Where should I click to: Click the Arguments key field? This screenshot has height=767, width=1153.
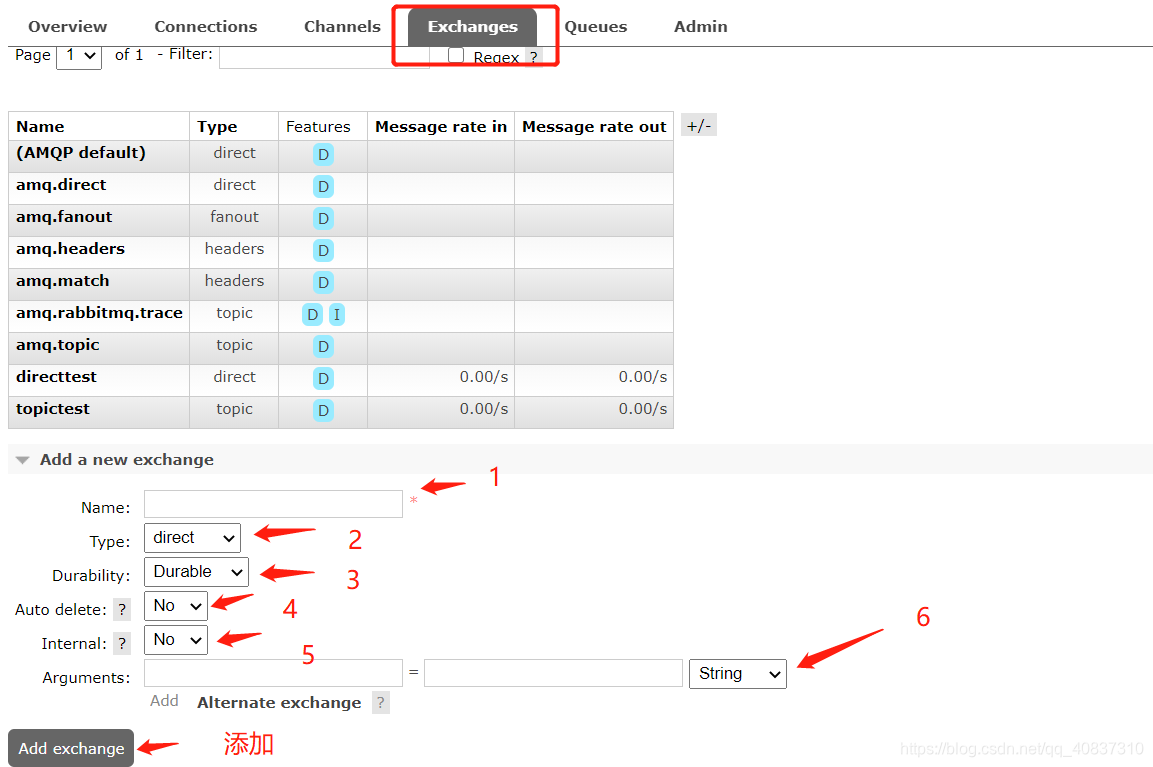click(x=273, y=673)
